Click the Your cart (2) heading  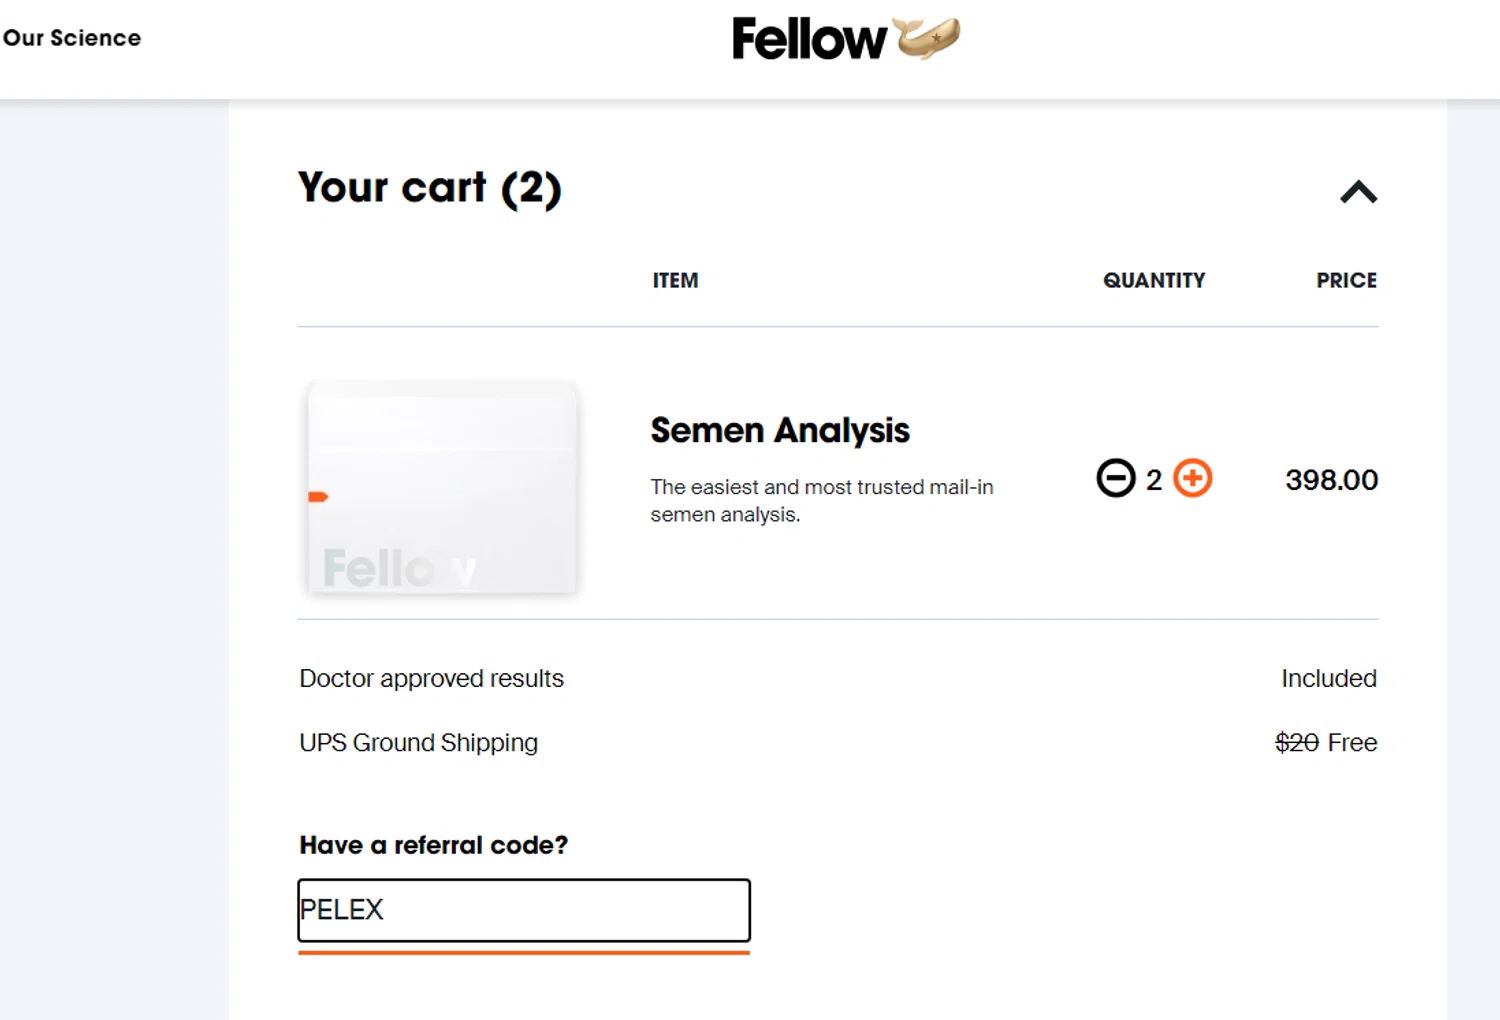(429, 188)
